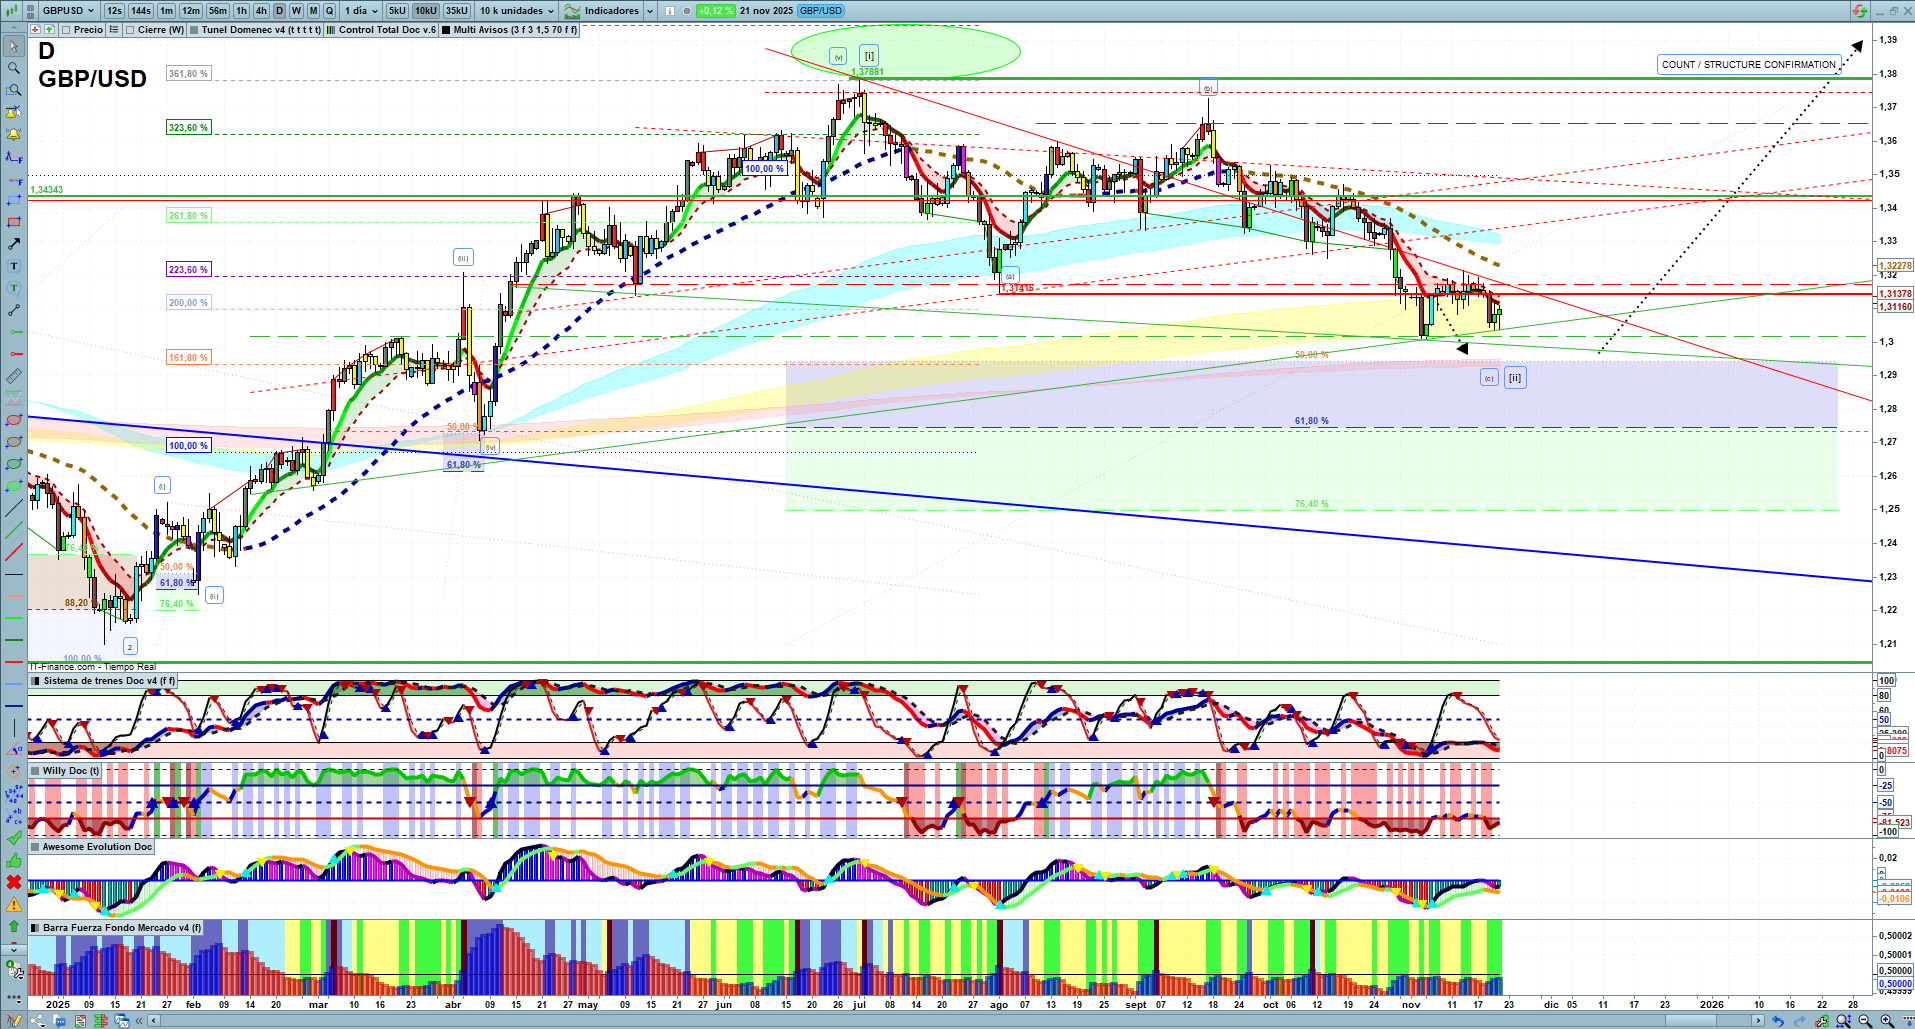The image size is (1915, 1029).
Task: Open Tunel Domenec v4 indicator settings
Action: (x=260, y=30)
